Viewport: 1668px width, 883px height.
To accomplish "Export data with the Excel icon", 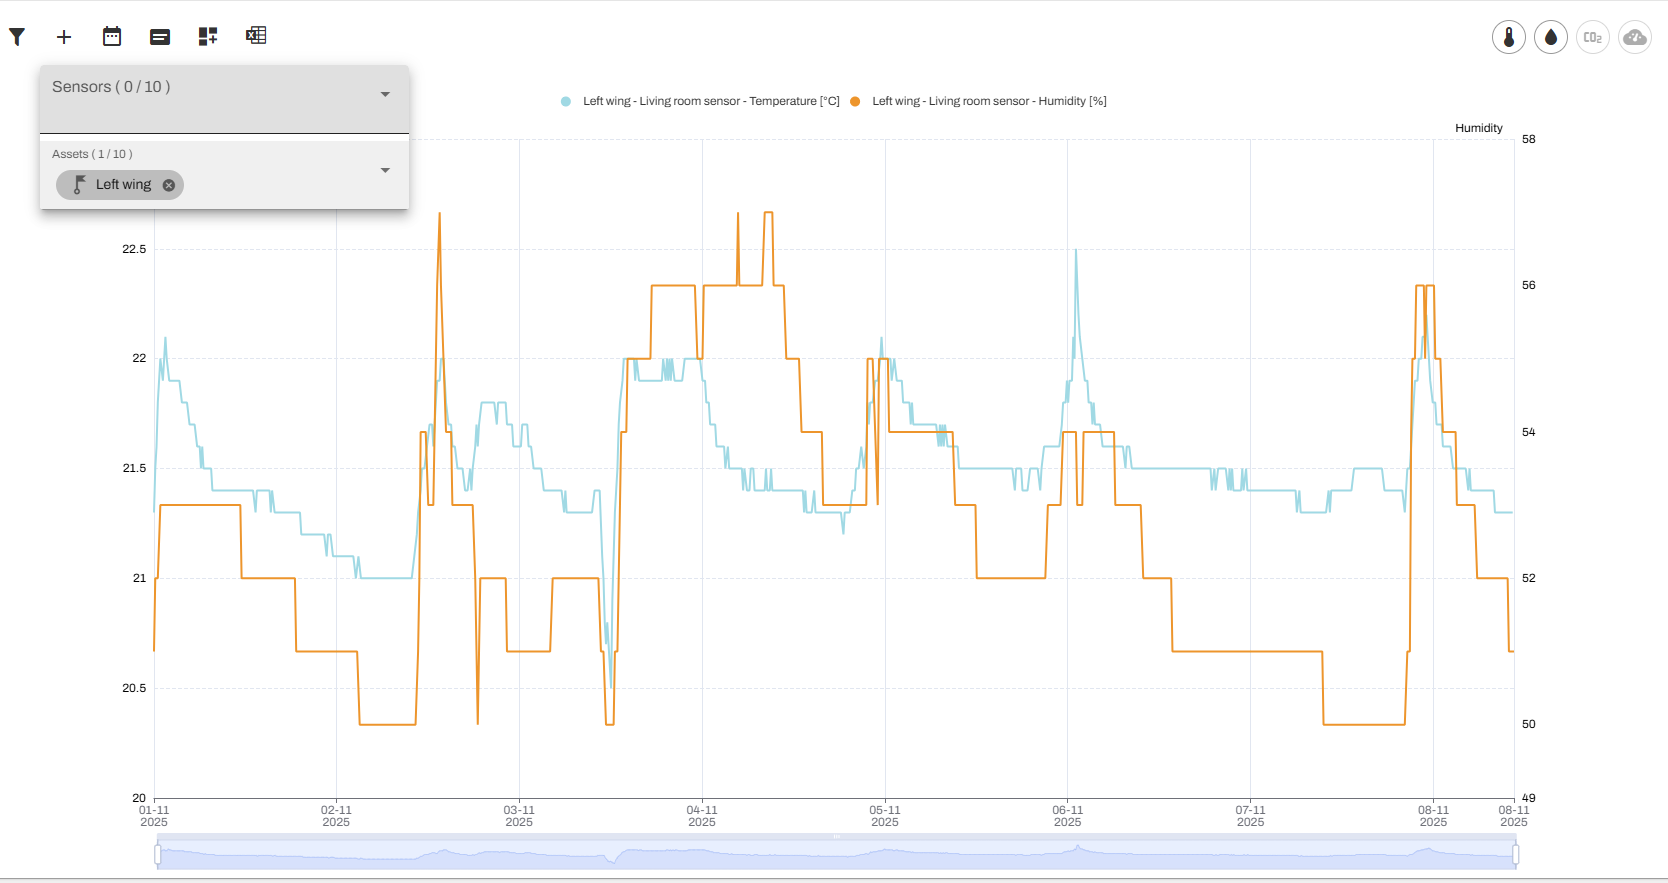I will [x=256, y=36].
